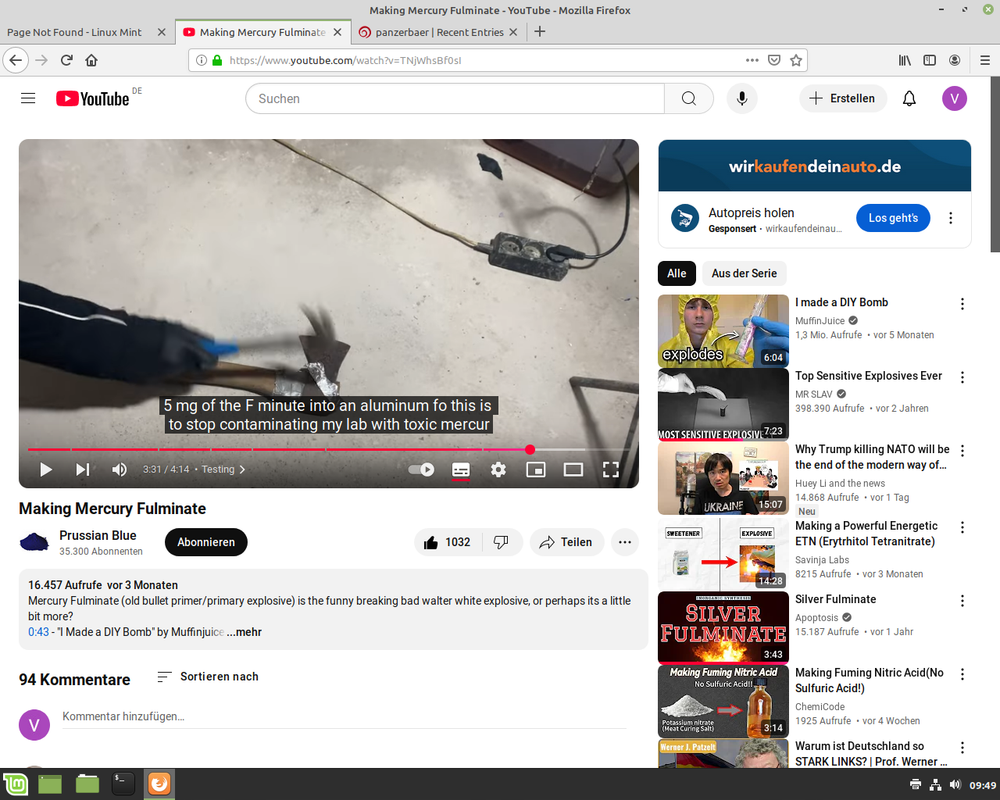Mute the video volume
The width and height of the screenshot is (1000, 800).
119,470
